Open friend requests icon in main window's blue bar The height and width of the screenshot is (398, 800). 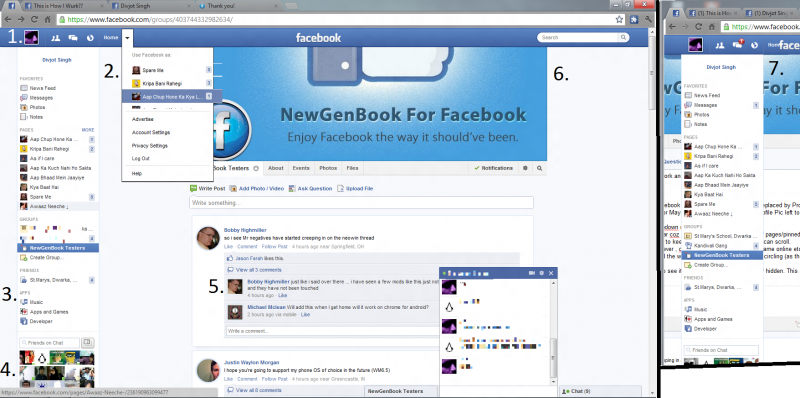(56, 38)
